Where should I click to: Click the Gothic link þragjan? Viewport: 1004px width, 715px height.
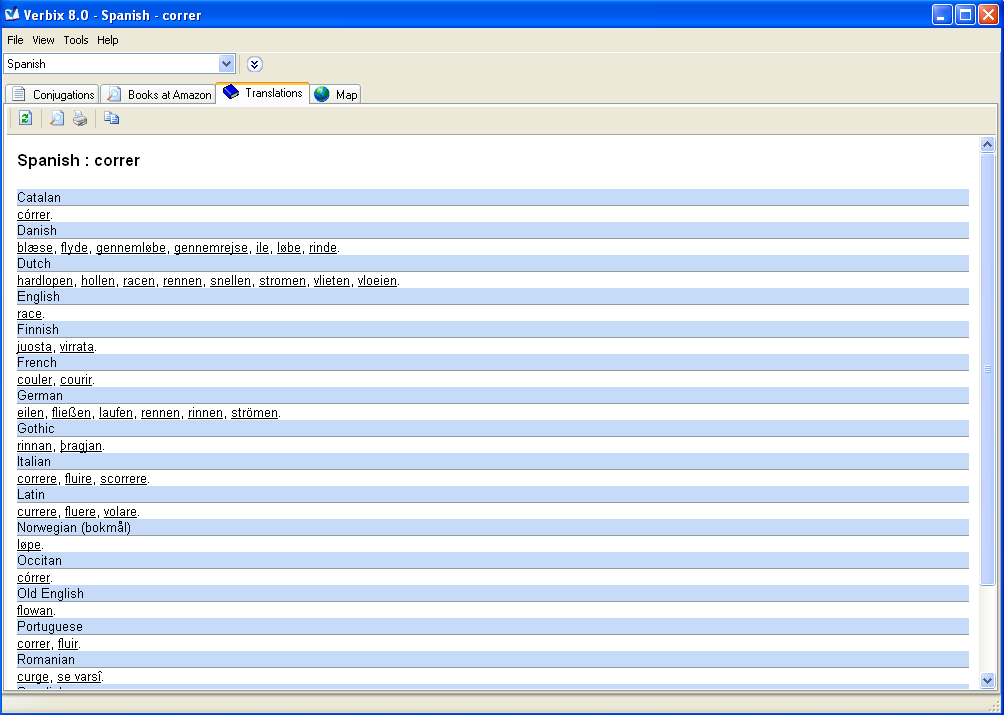[81, 446]
